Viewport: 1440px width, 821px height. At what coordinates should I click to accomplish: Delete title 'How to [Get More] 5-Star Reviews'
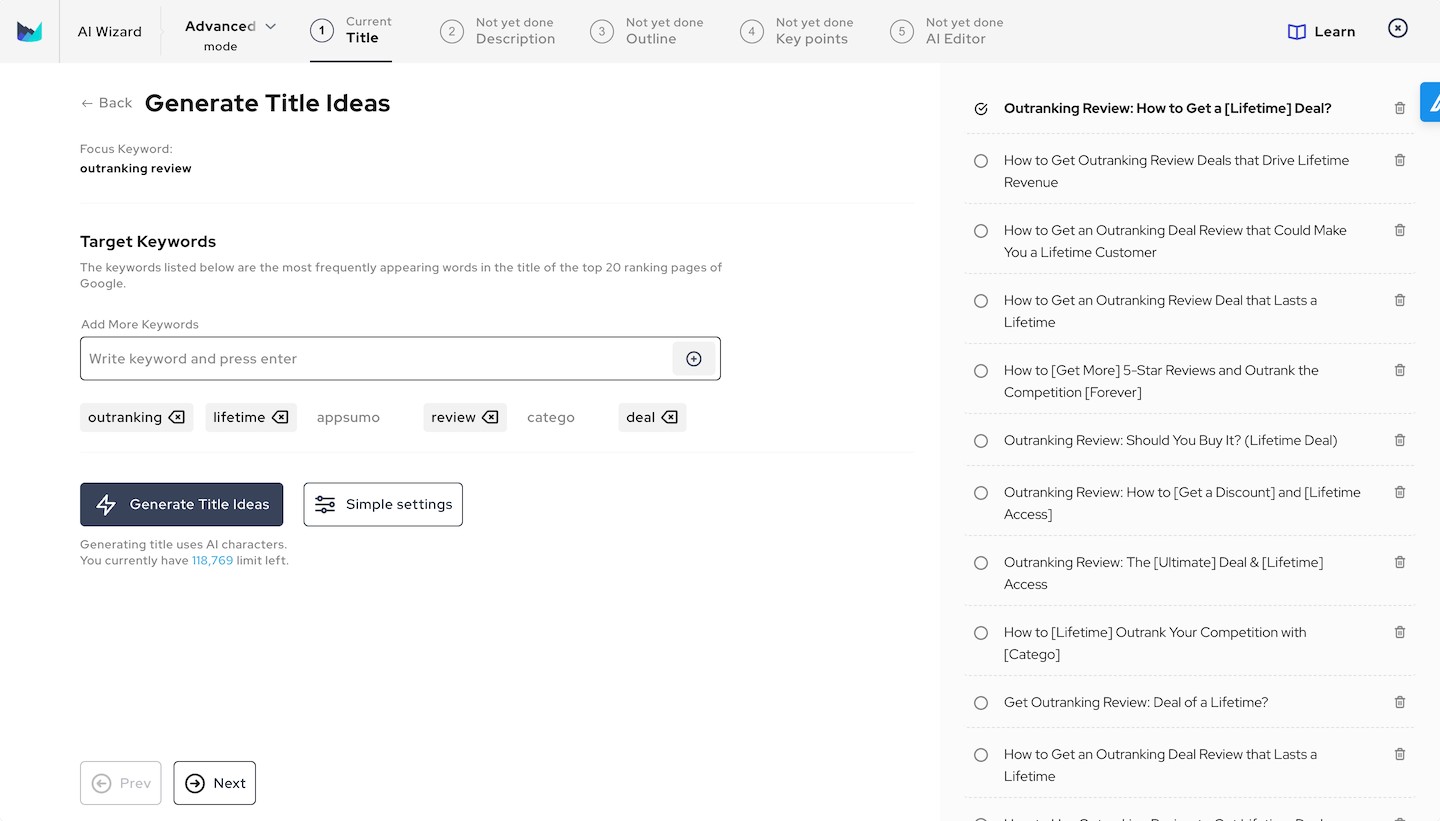click(x=1400, y=370)
